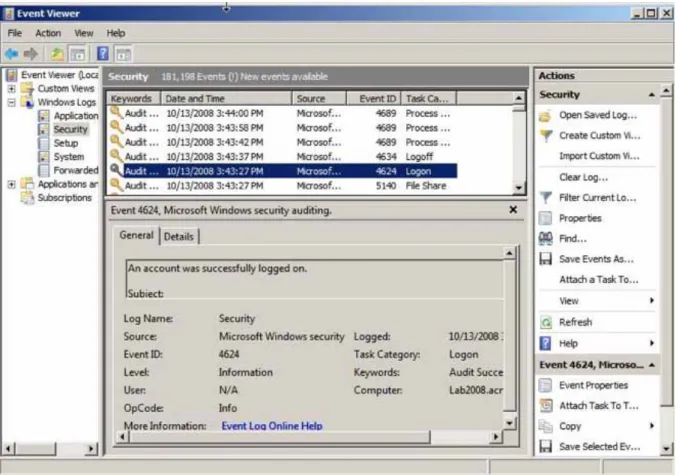Click the Help question mark icon in Actions
The height and width of the screenshot is (475, 679).
(x=546, y=343)
